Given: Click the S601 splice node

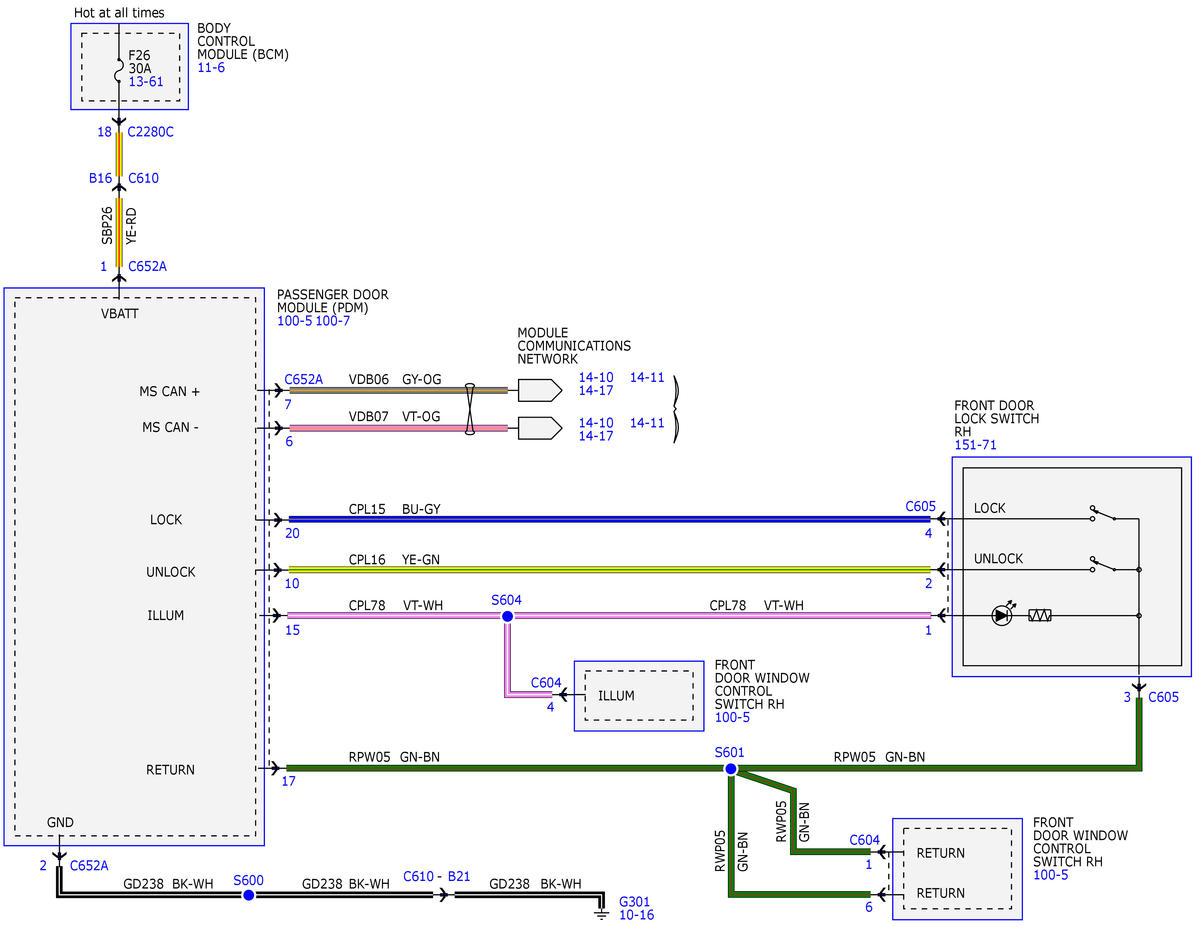Looking at the screenshot, I should tap(730, 769).
